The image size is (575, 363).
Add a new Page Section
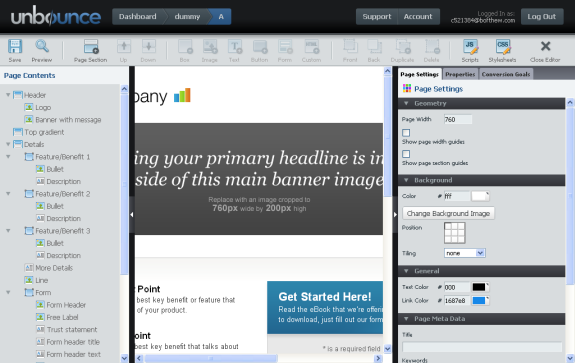pyautogui.click(x=91, y=51)
